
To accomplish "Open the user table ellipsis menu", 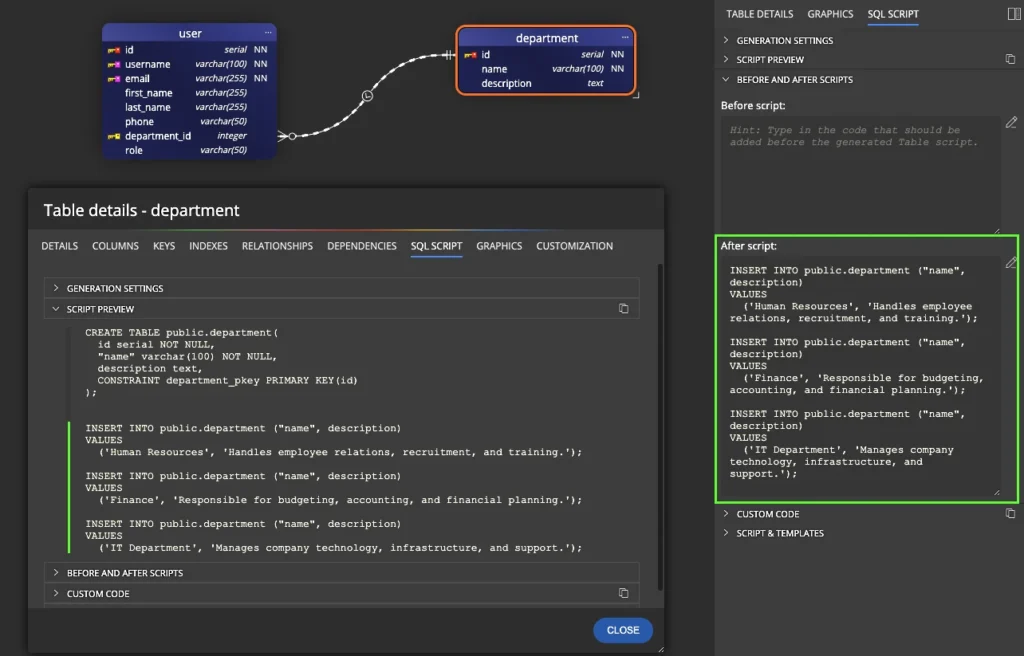I will (267, 34).
